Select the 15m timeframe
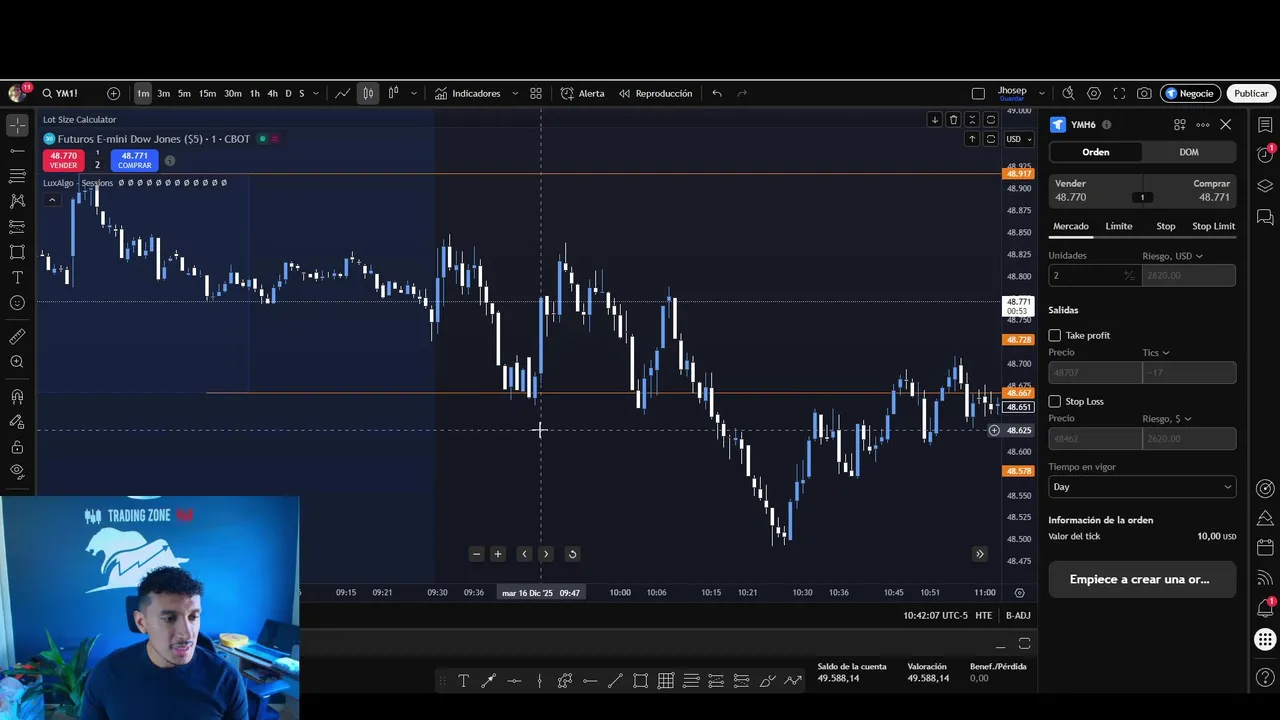Viewport: 1280px width, 720px height. click(x=207, y=93)
